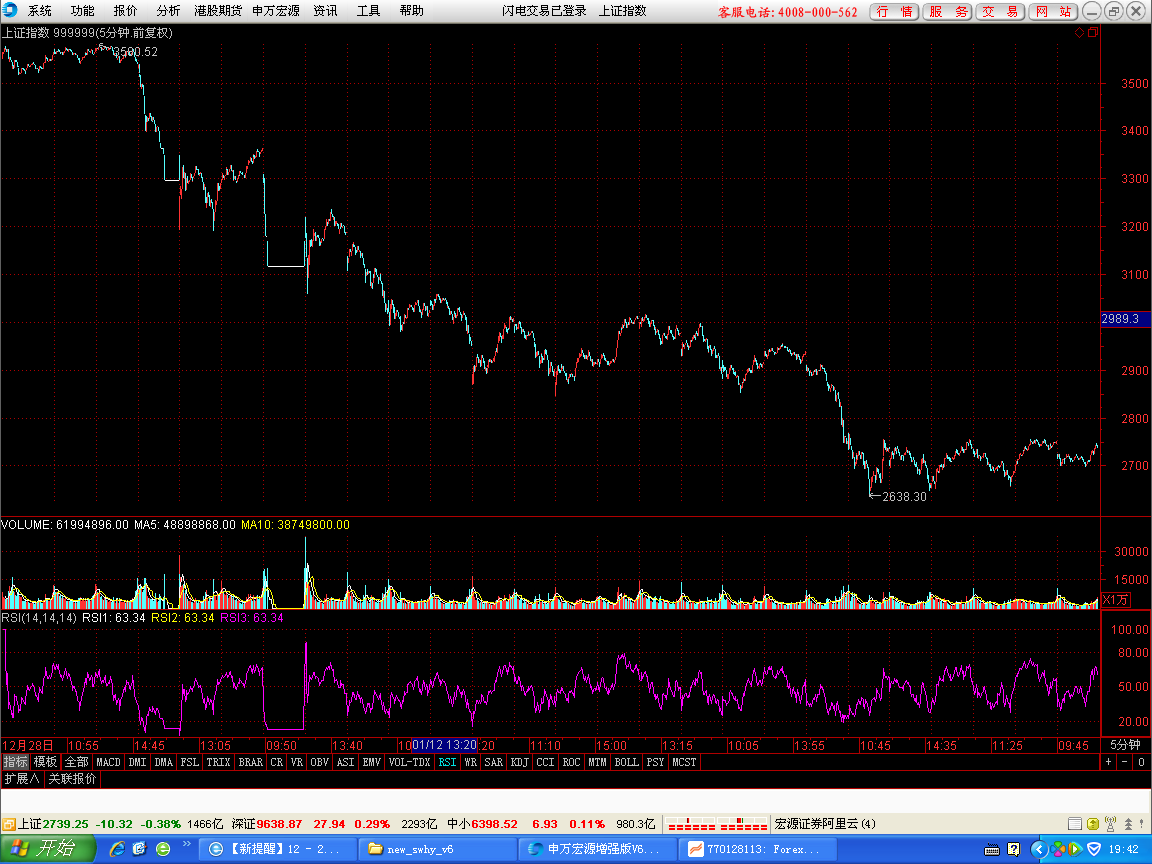
Task: Expand the 扩展 panel
Action: coord(22,778)
